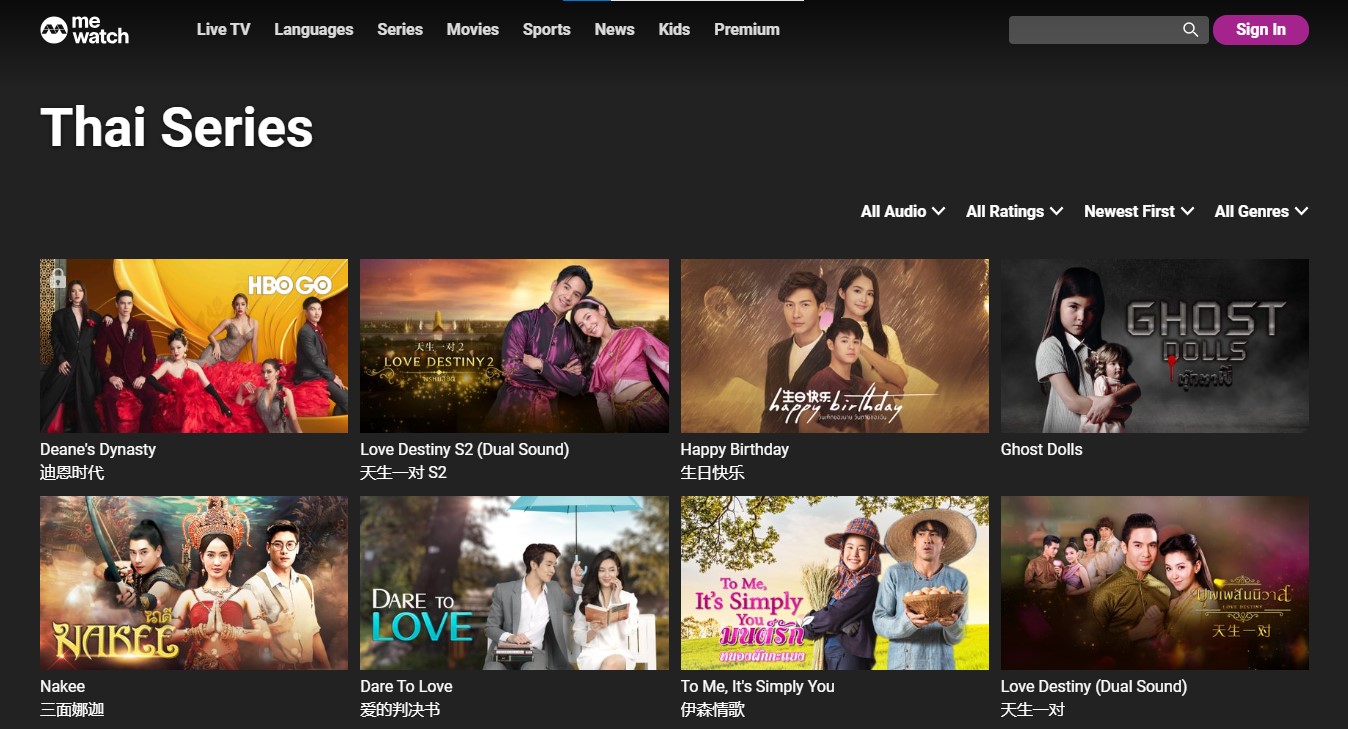The height and width of the screenshot is (729, 1348).
Task: Open the Happy Birthday poster thumbnail
Action: click(835, 346)
